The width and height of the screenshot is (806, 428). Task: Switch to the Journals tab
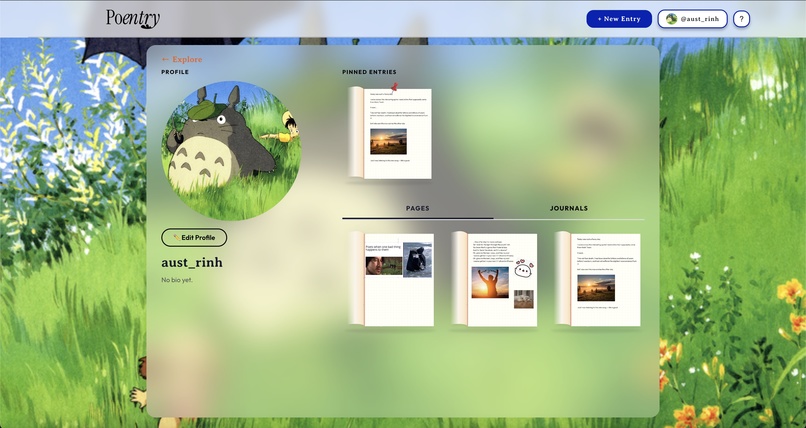click(x=569, y=209)
